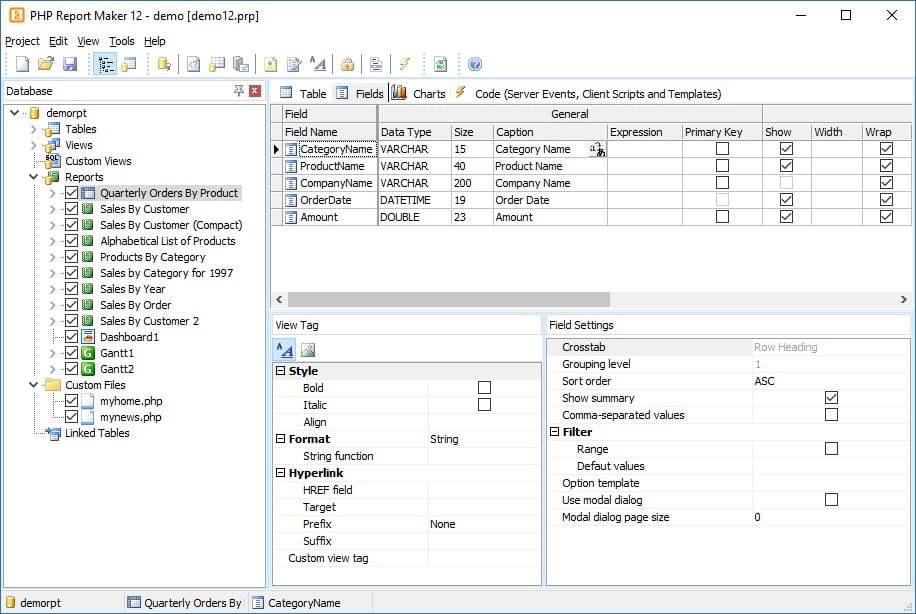Open the Tools menu
This screenshot has width=916, height=614.
(122, 41)
